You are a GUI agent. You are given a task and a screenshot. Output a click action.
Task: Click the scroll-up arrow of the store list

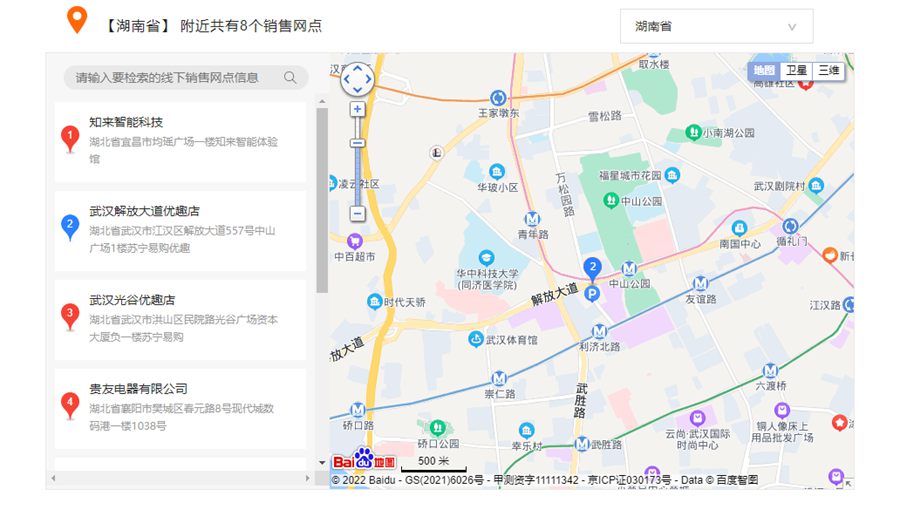point(322,100)
